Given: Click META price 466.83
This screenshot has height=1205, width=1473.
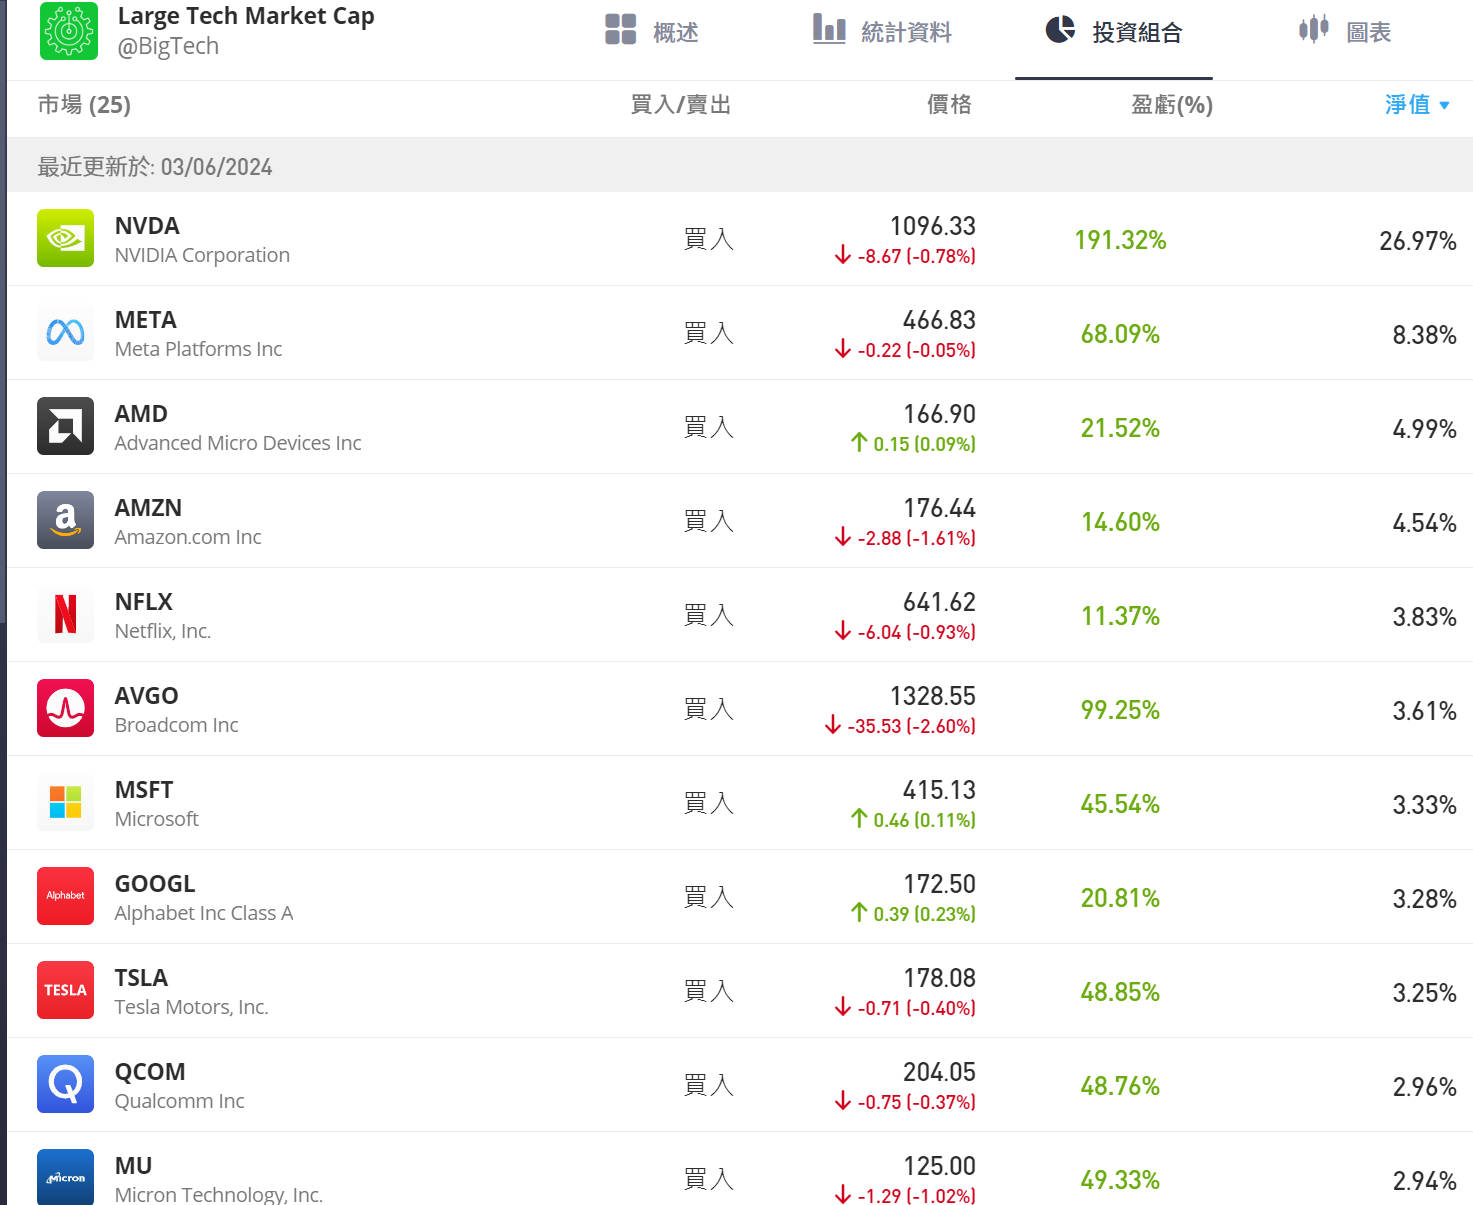Looking at the screenshot, I should (939, 320).
